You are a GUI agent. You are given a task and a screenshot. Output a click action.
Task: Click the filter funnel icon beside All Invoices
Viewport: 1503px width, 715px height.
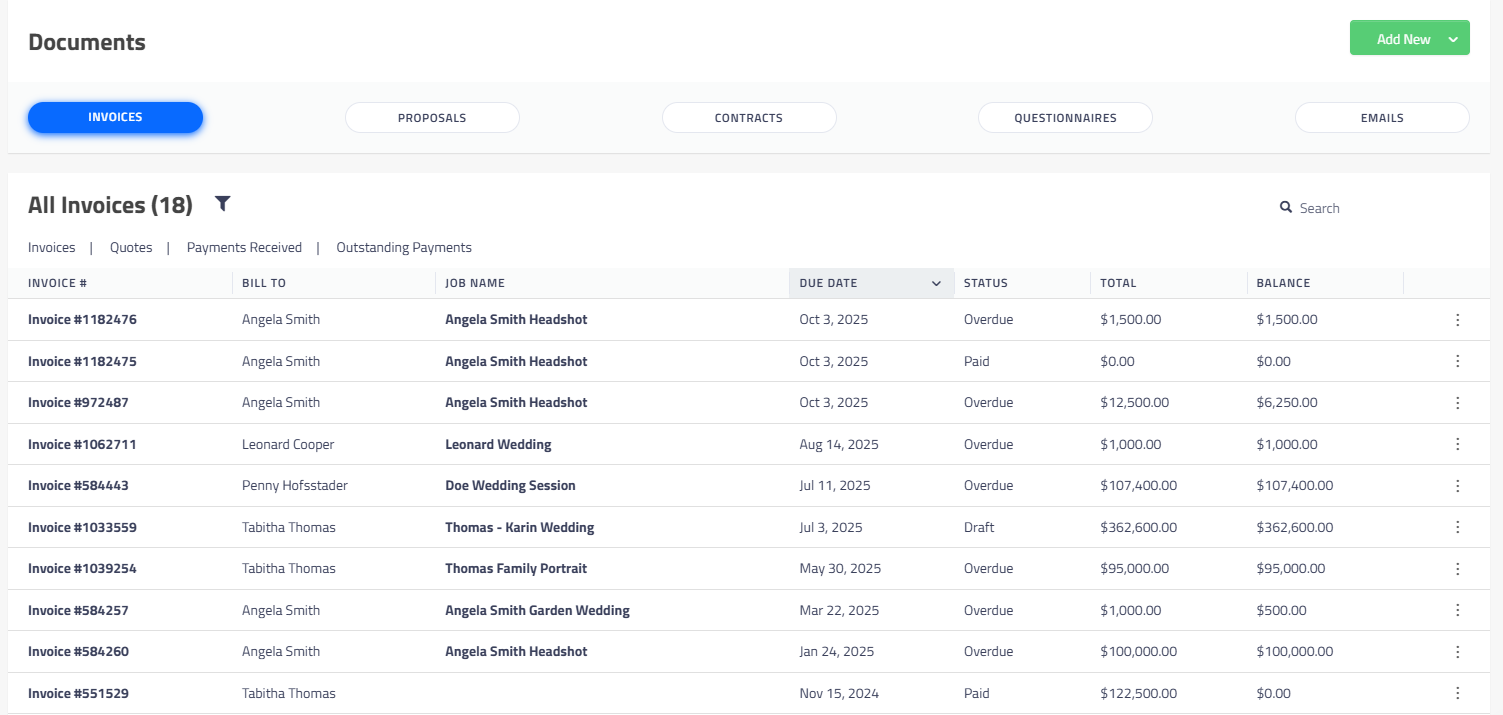(x=223, y=204)
